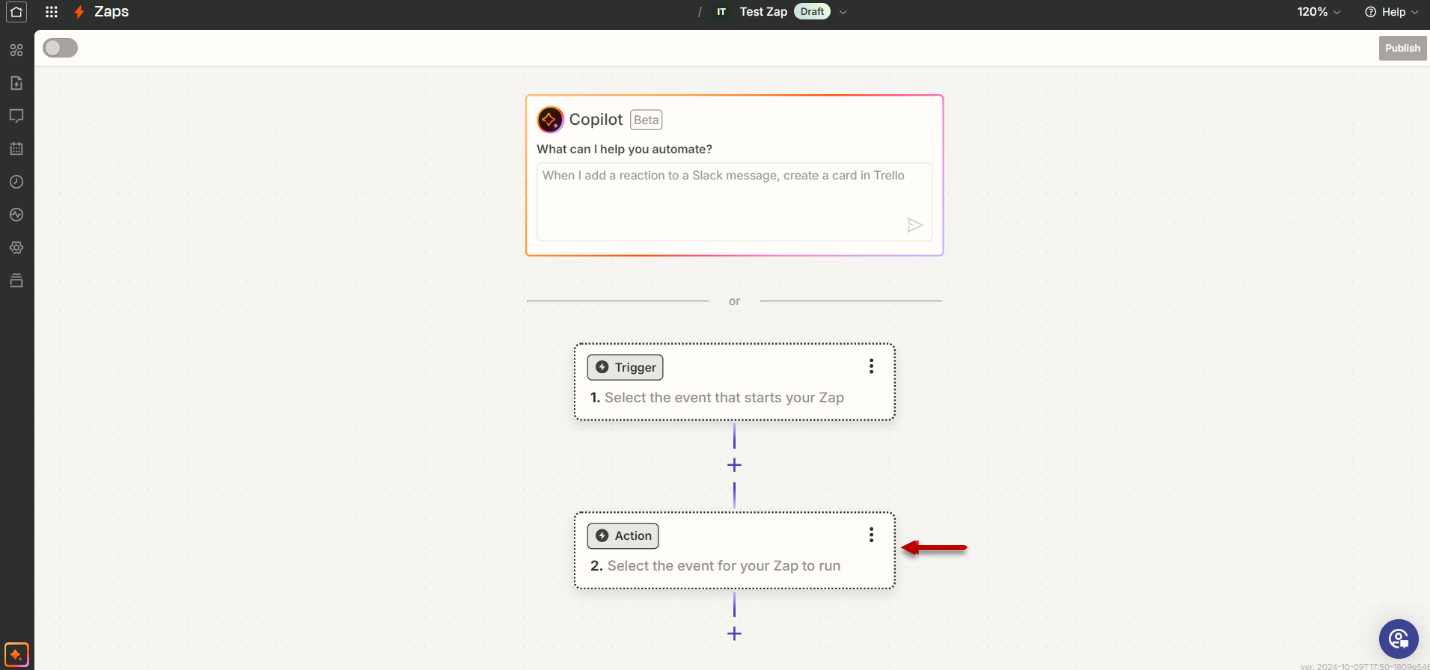
Task: Open the clock history icon in the sidebar
Action: coord(16,182)
